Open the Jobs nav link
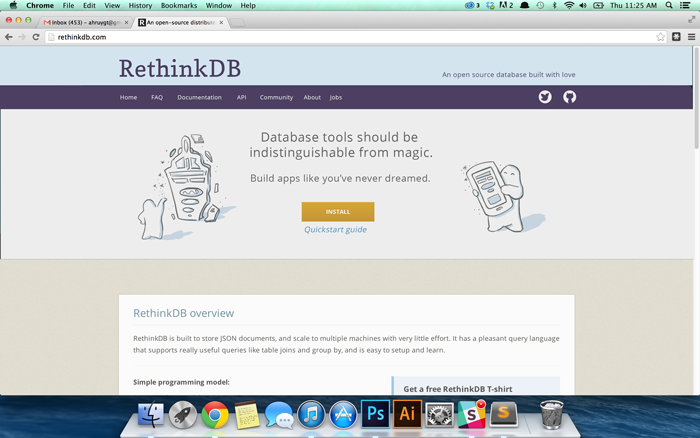Image resolution: width=700 pixels, height=438 pixels. click(x=336, y=97)
